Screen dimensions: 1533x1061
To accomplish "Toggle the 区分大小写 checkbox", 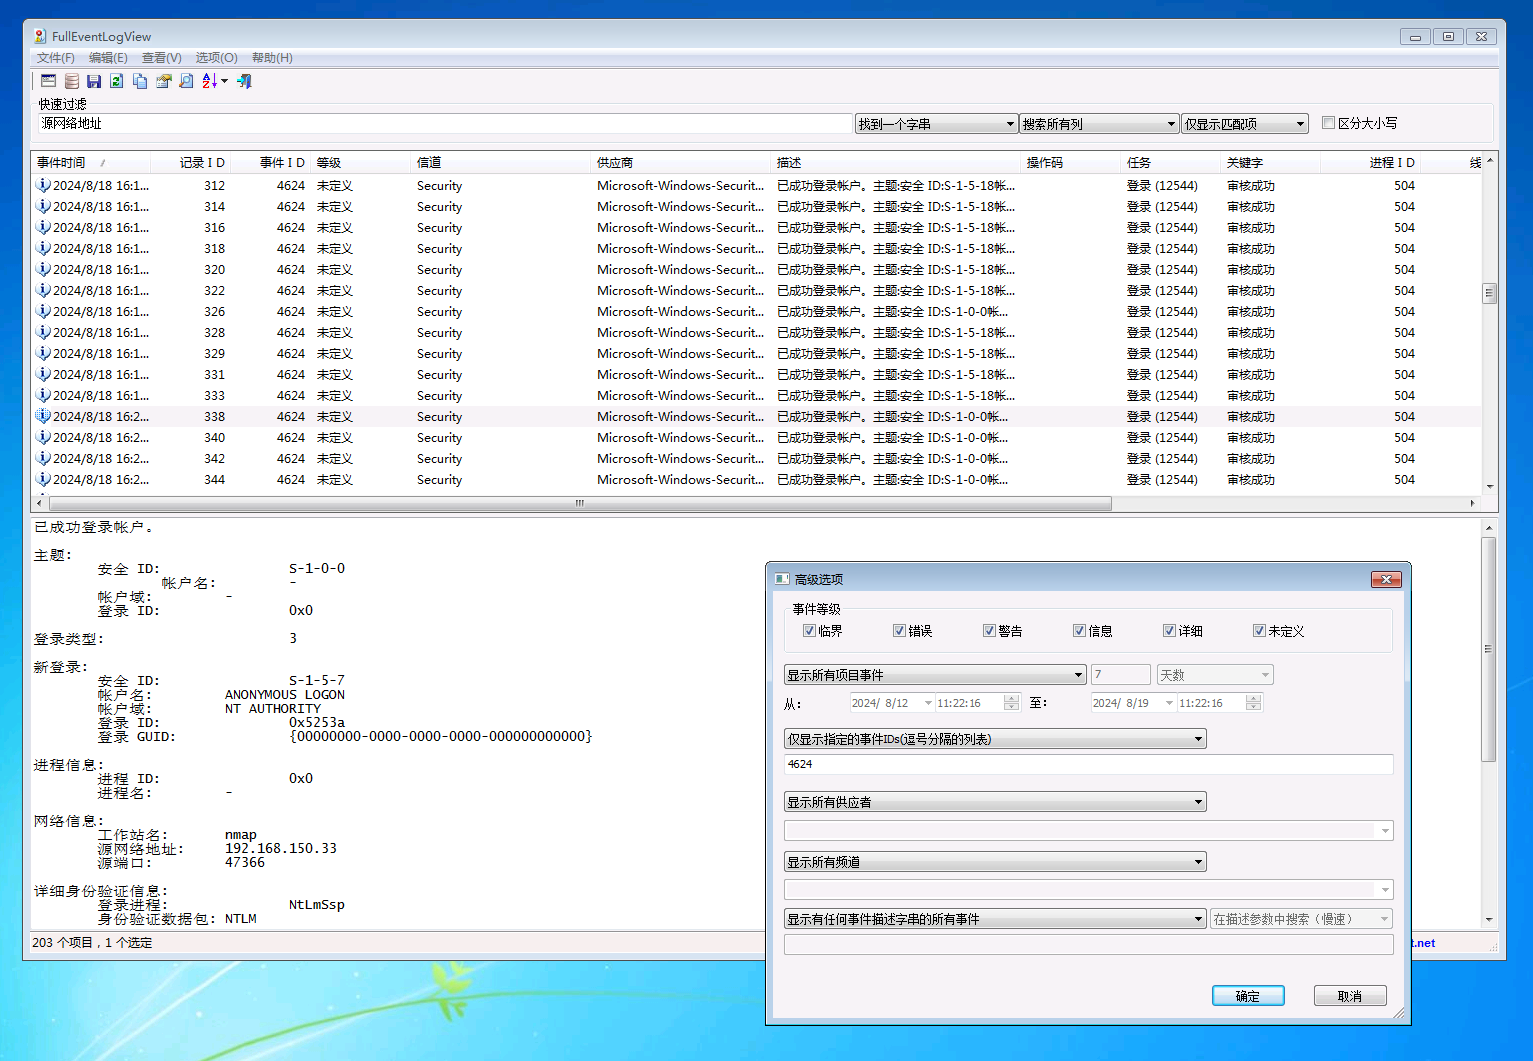I will [1328, 123].
